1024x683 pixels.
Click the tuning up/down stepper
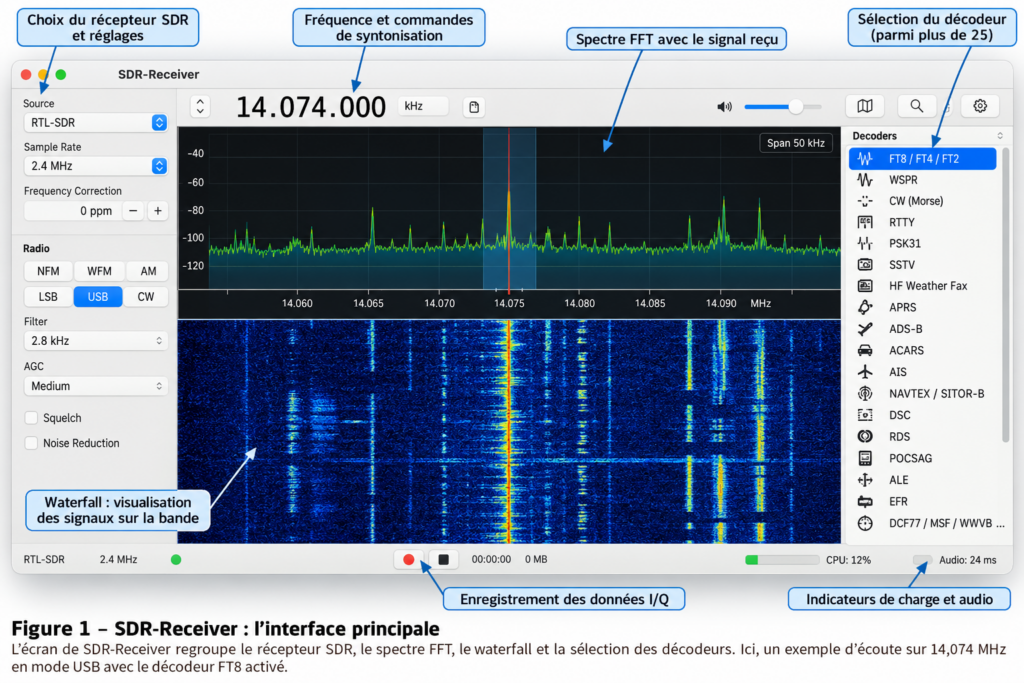[200, 106]
